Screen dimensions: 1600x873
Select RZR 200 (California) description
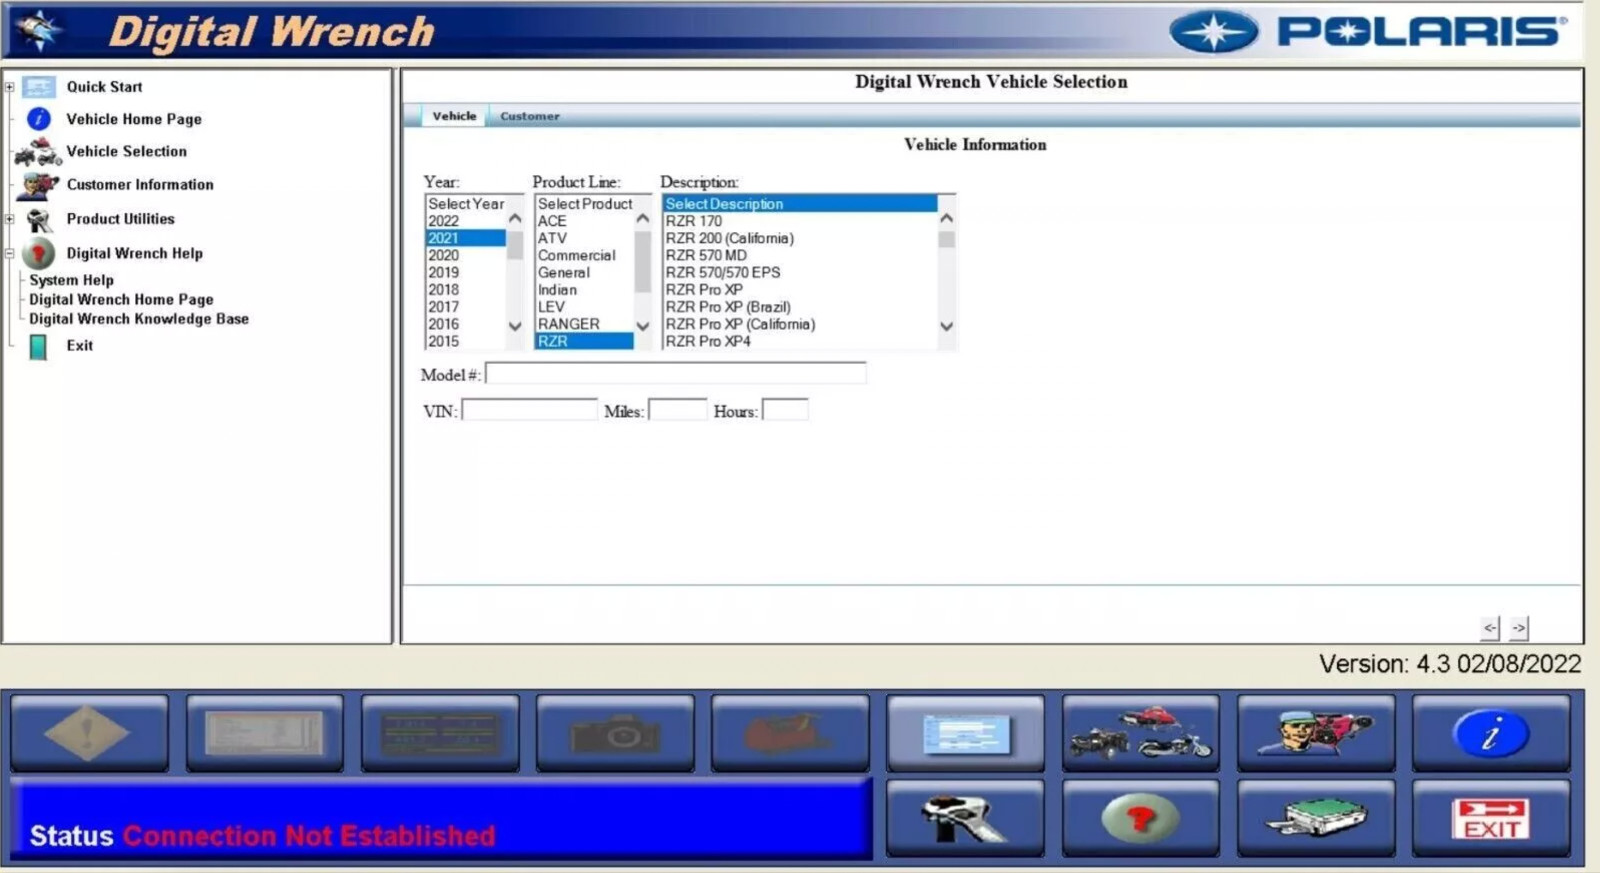point(800,238)
